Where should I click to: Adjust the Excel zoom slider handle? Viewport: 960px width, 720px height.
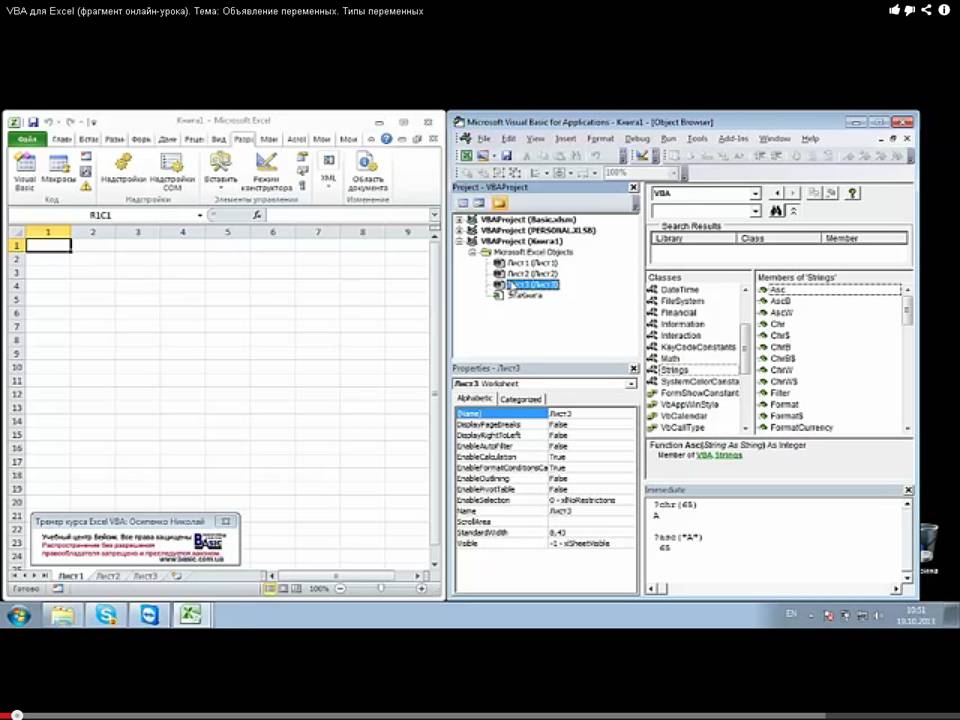coord(381,588)
